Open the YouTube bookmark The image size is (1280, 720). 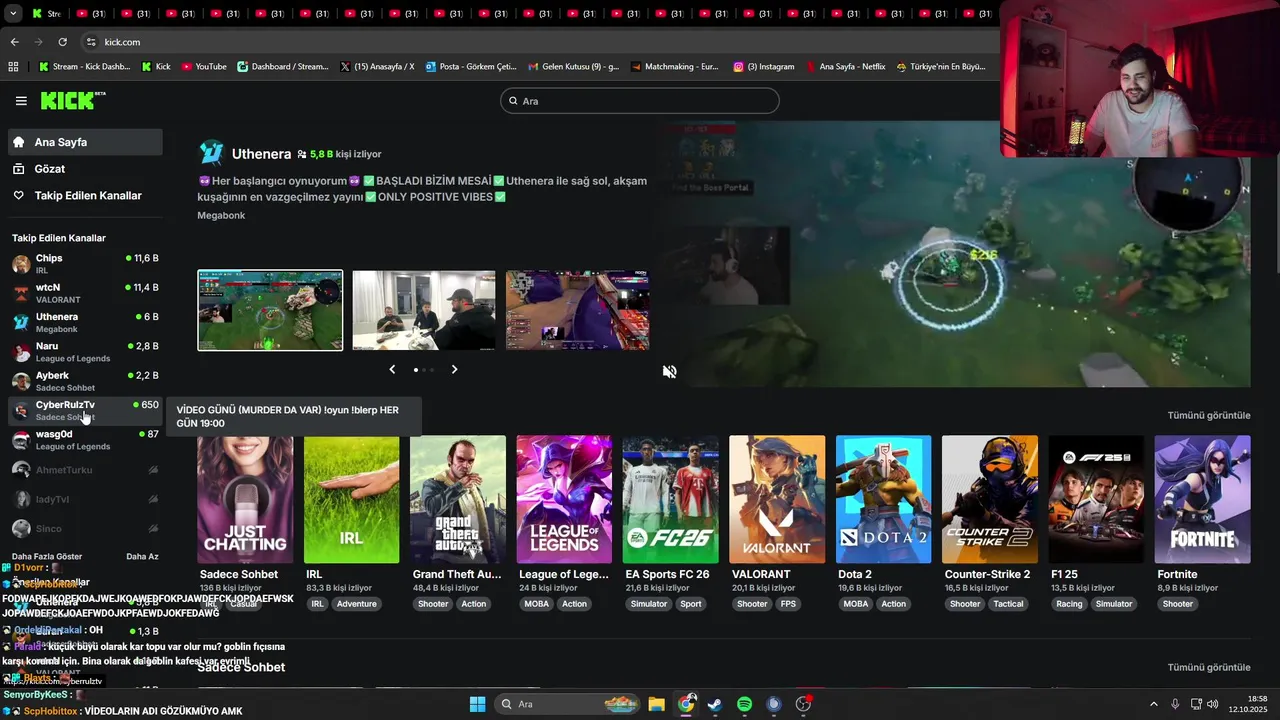coord(204,67)
